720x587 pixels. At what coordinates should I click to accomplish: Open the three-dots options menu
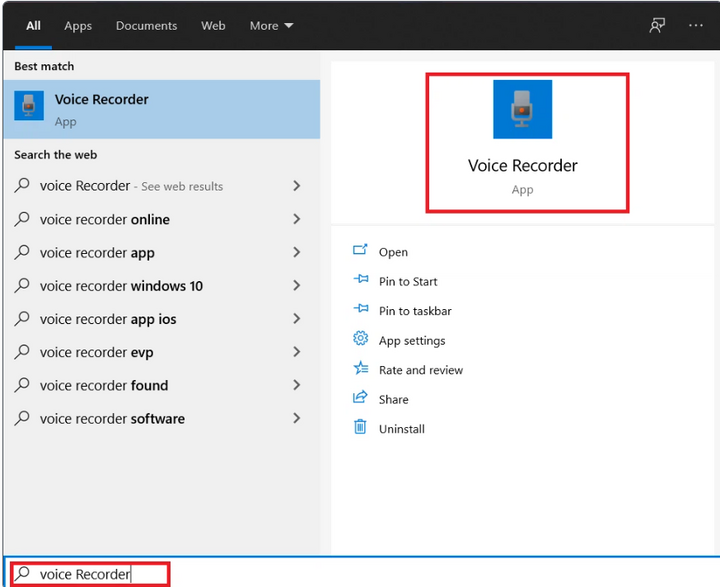tap(696, 26)
